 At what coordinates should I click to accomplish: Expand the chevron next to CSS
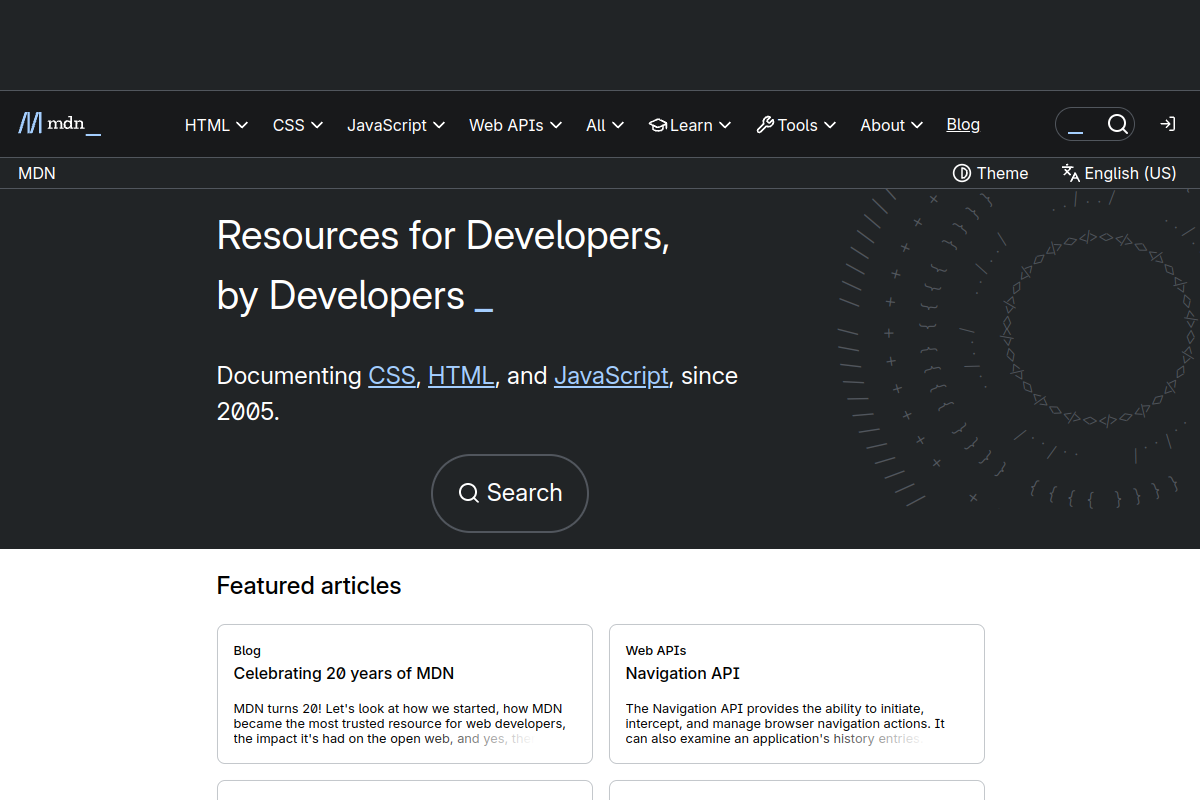[317, 125]
